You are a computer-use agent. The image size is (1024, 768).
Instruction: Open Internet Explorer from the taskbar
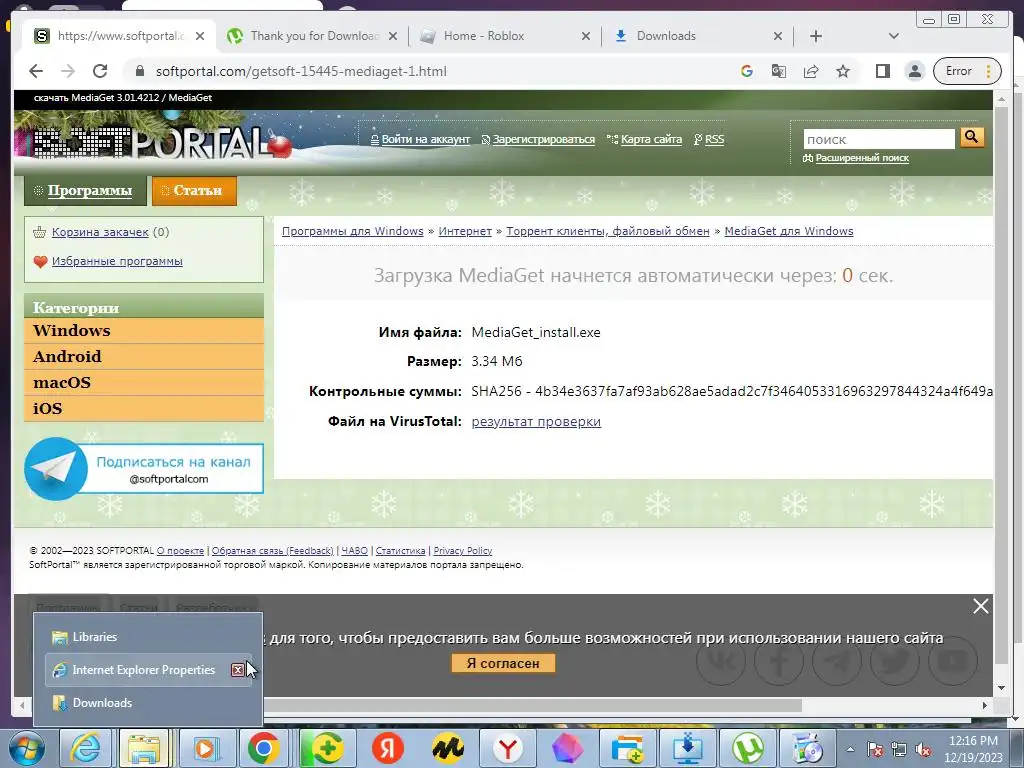pyautogui.click(x=86, y=748)
